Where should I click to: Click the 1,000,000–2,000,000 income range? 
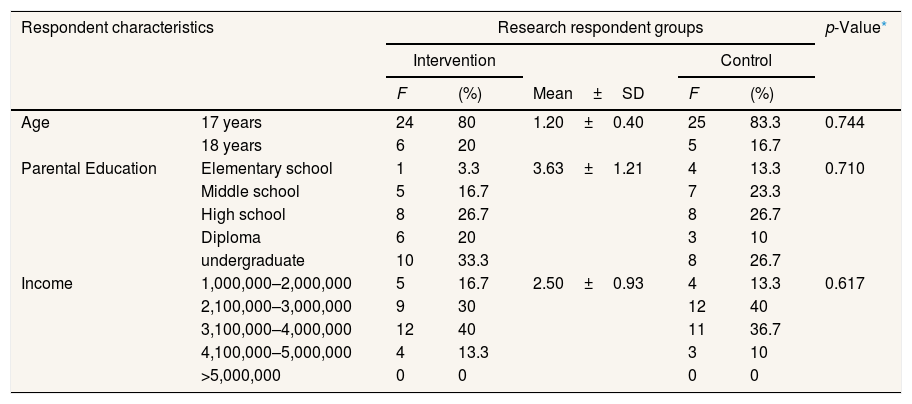coord(276,283)
